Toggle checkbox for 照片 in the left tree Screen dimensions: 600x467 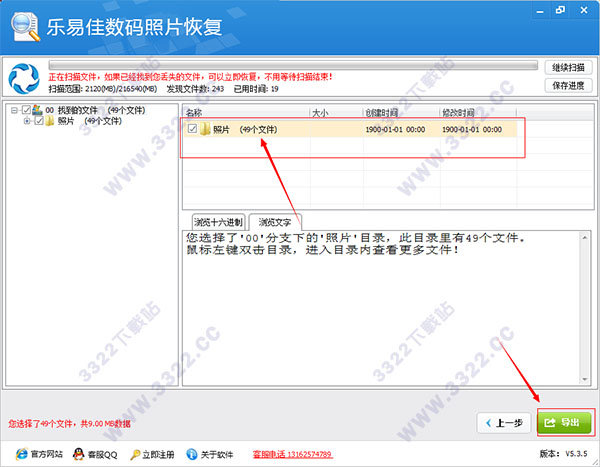click(39, 121)
